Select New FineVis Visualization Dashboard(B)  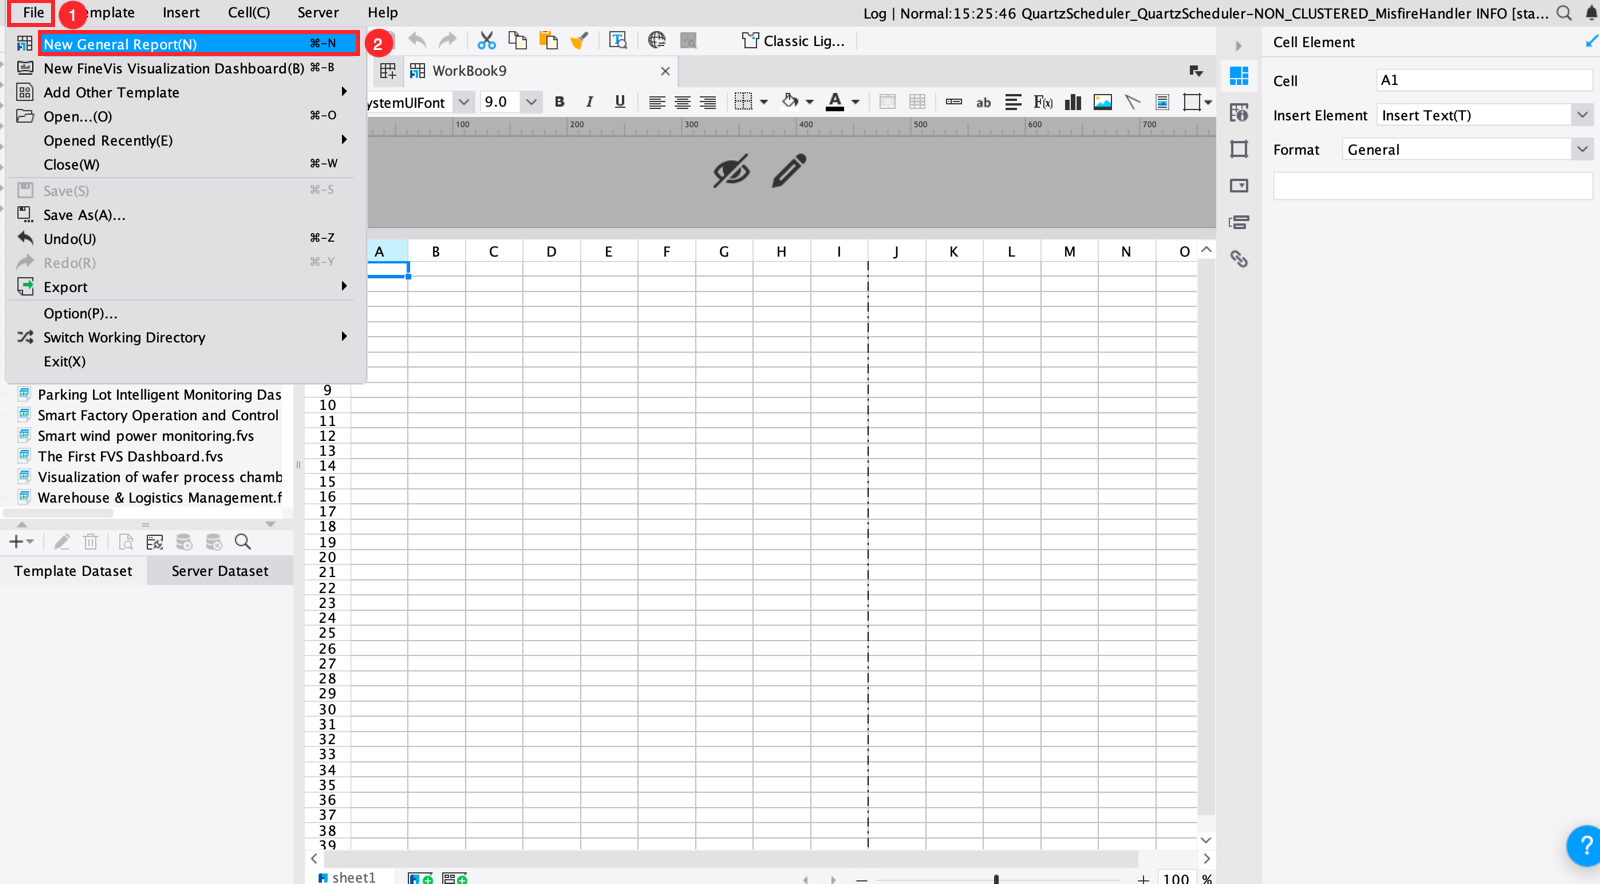pyautogui.click(x=185, y=68)
